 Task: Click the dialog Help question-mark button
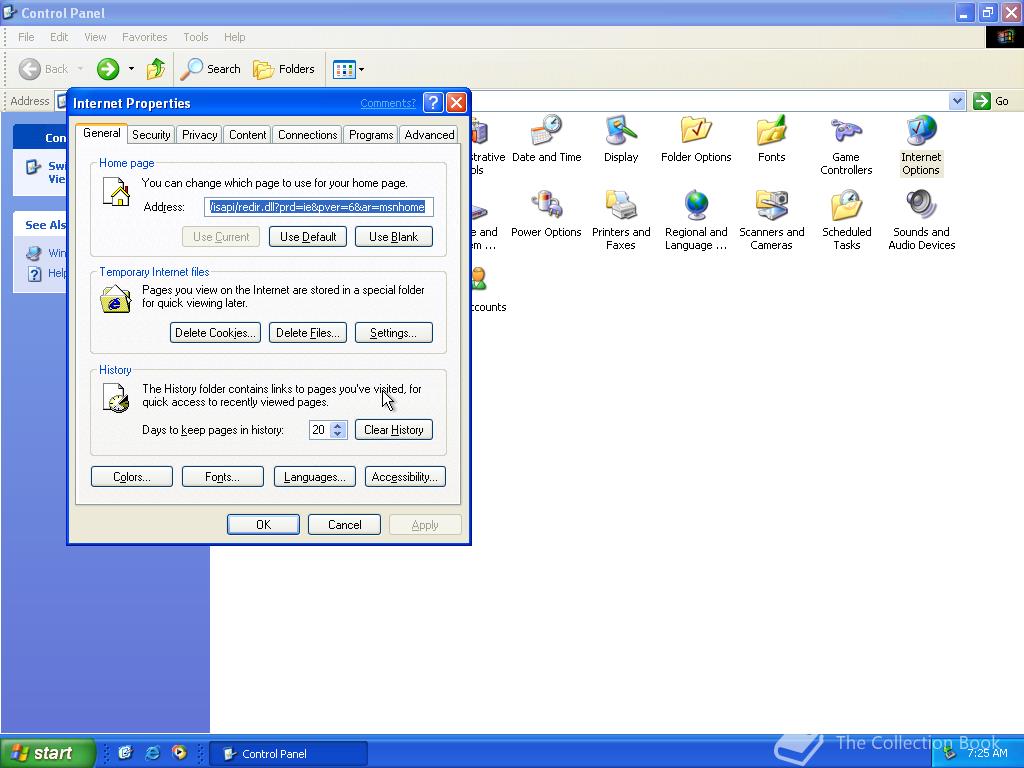(x=433, y=103)
